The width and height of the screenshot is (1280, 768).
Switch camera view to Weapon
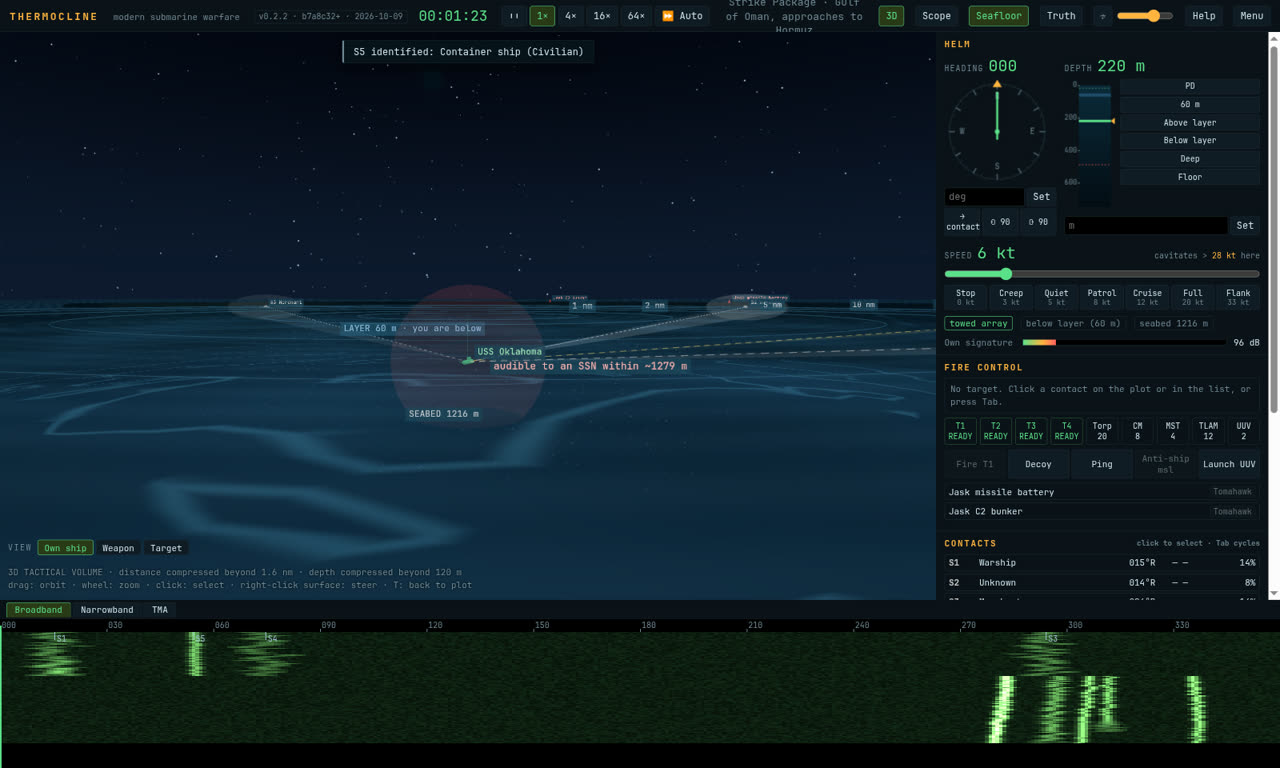click(118, 548)
